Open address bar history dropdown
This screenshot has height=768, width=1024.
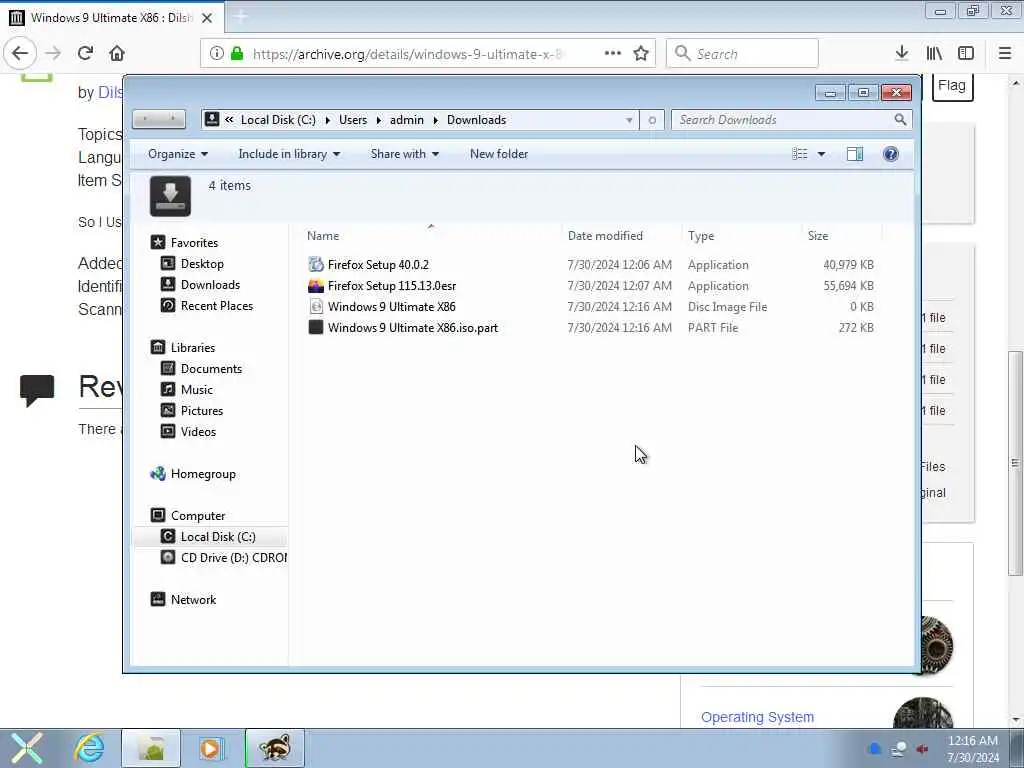(629, 120)
